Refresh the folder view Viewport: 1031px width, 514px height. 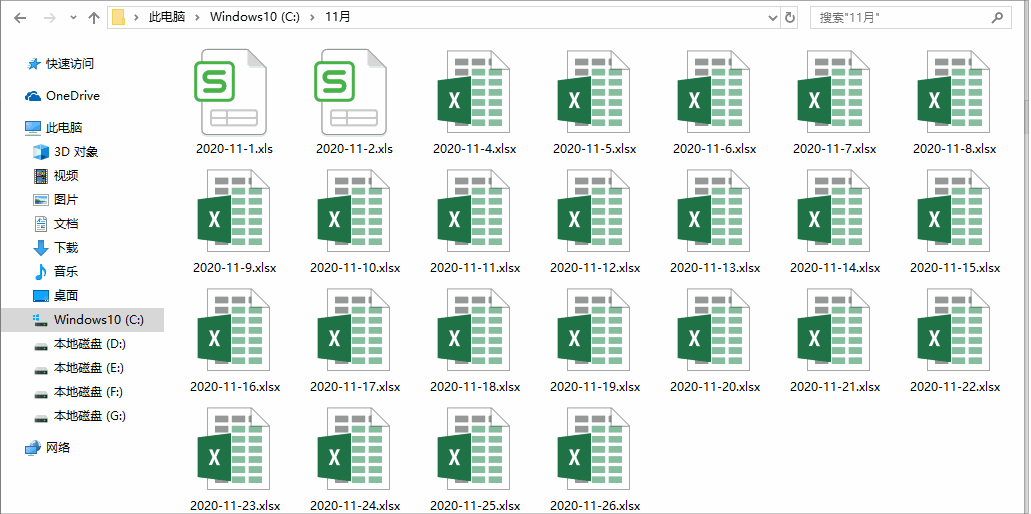pyautogui.click(x=790, y=18)
